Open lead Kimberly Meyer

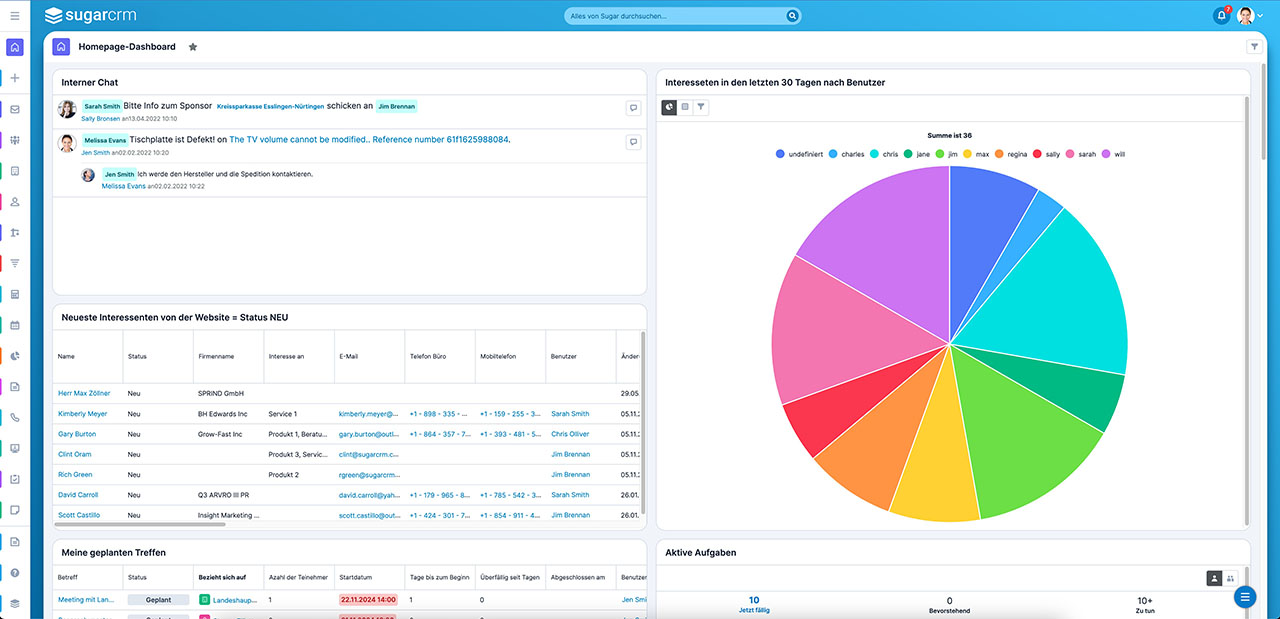point(82,413)
